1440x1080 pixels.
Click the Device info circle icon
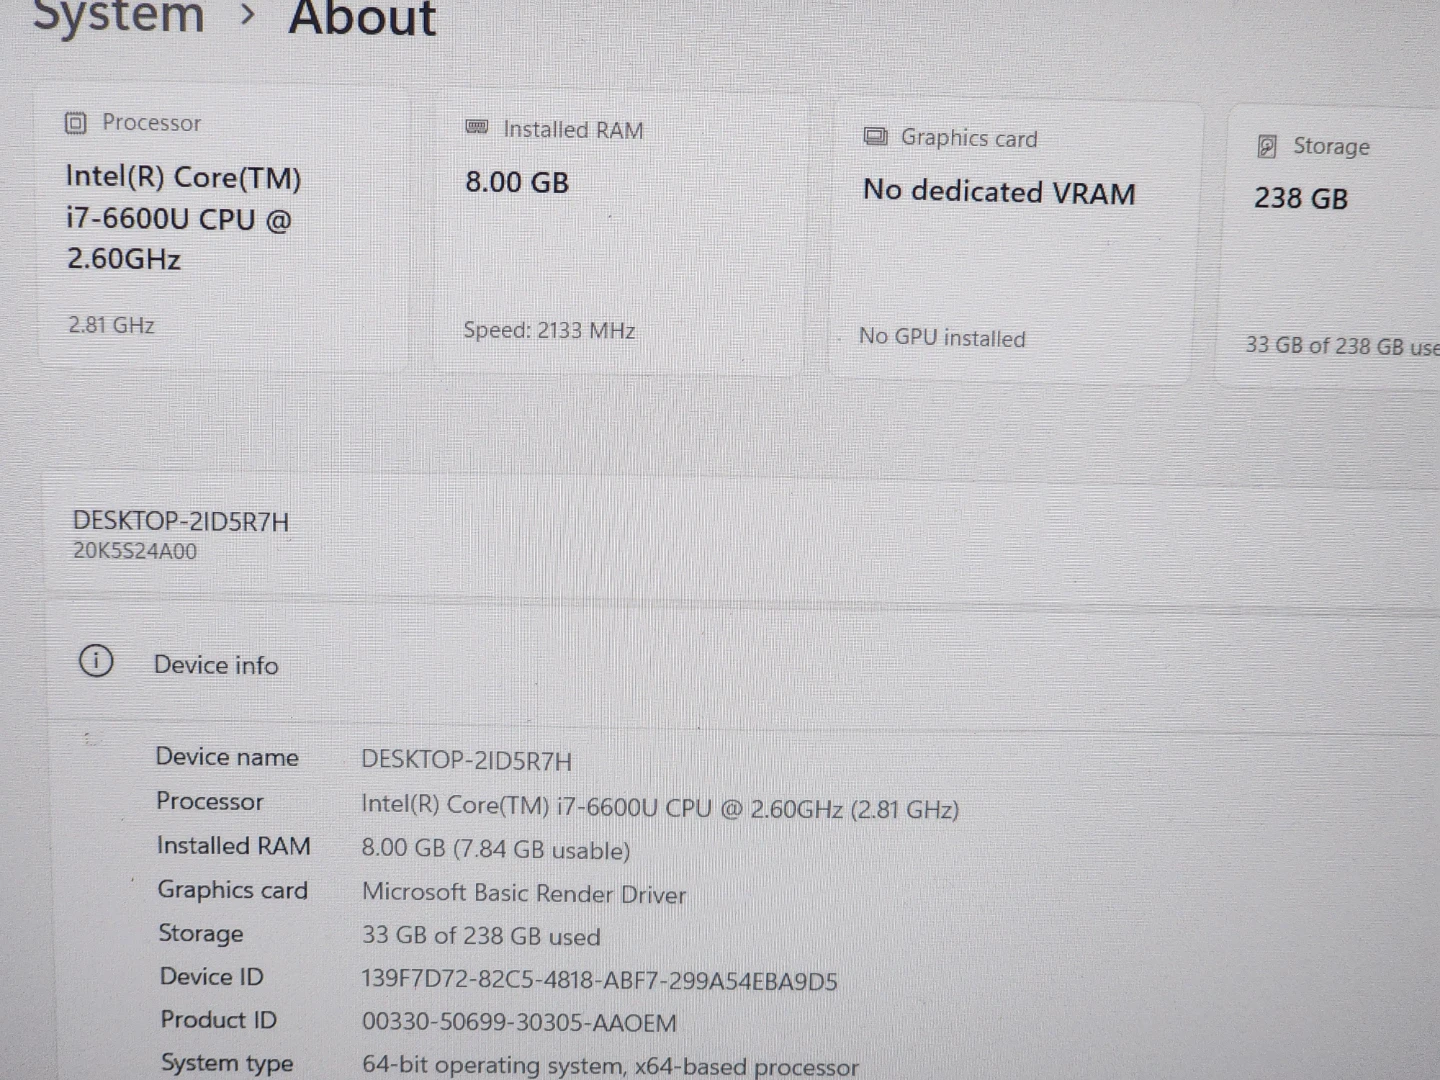96,661
